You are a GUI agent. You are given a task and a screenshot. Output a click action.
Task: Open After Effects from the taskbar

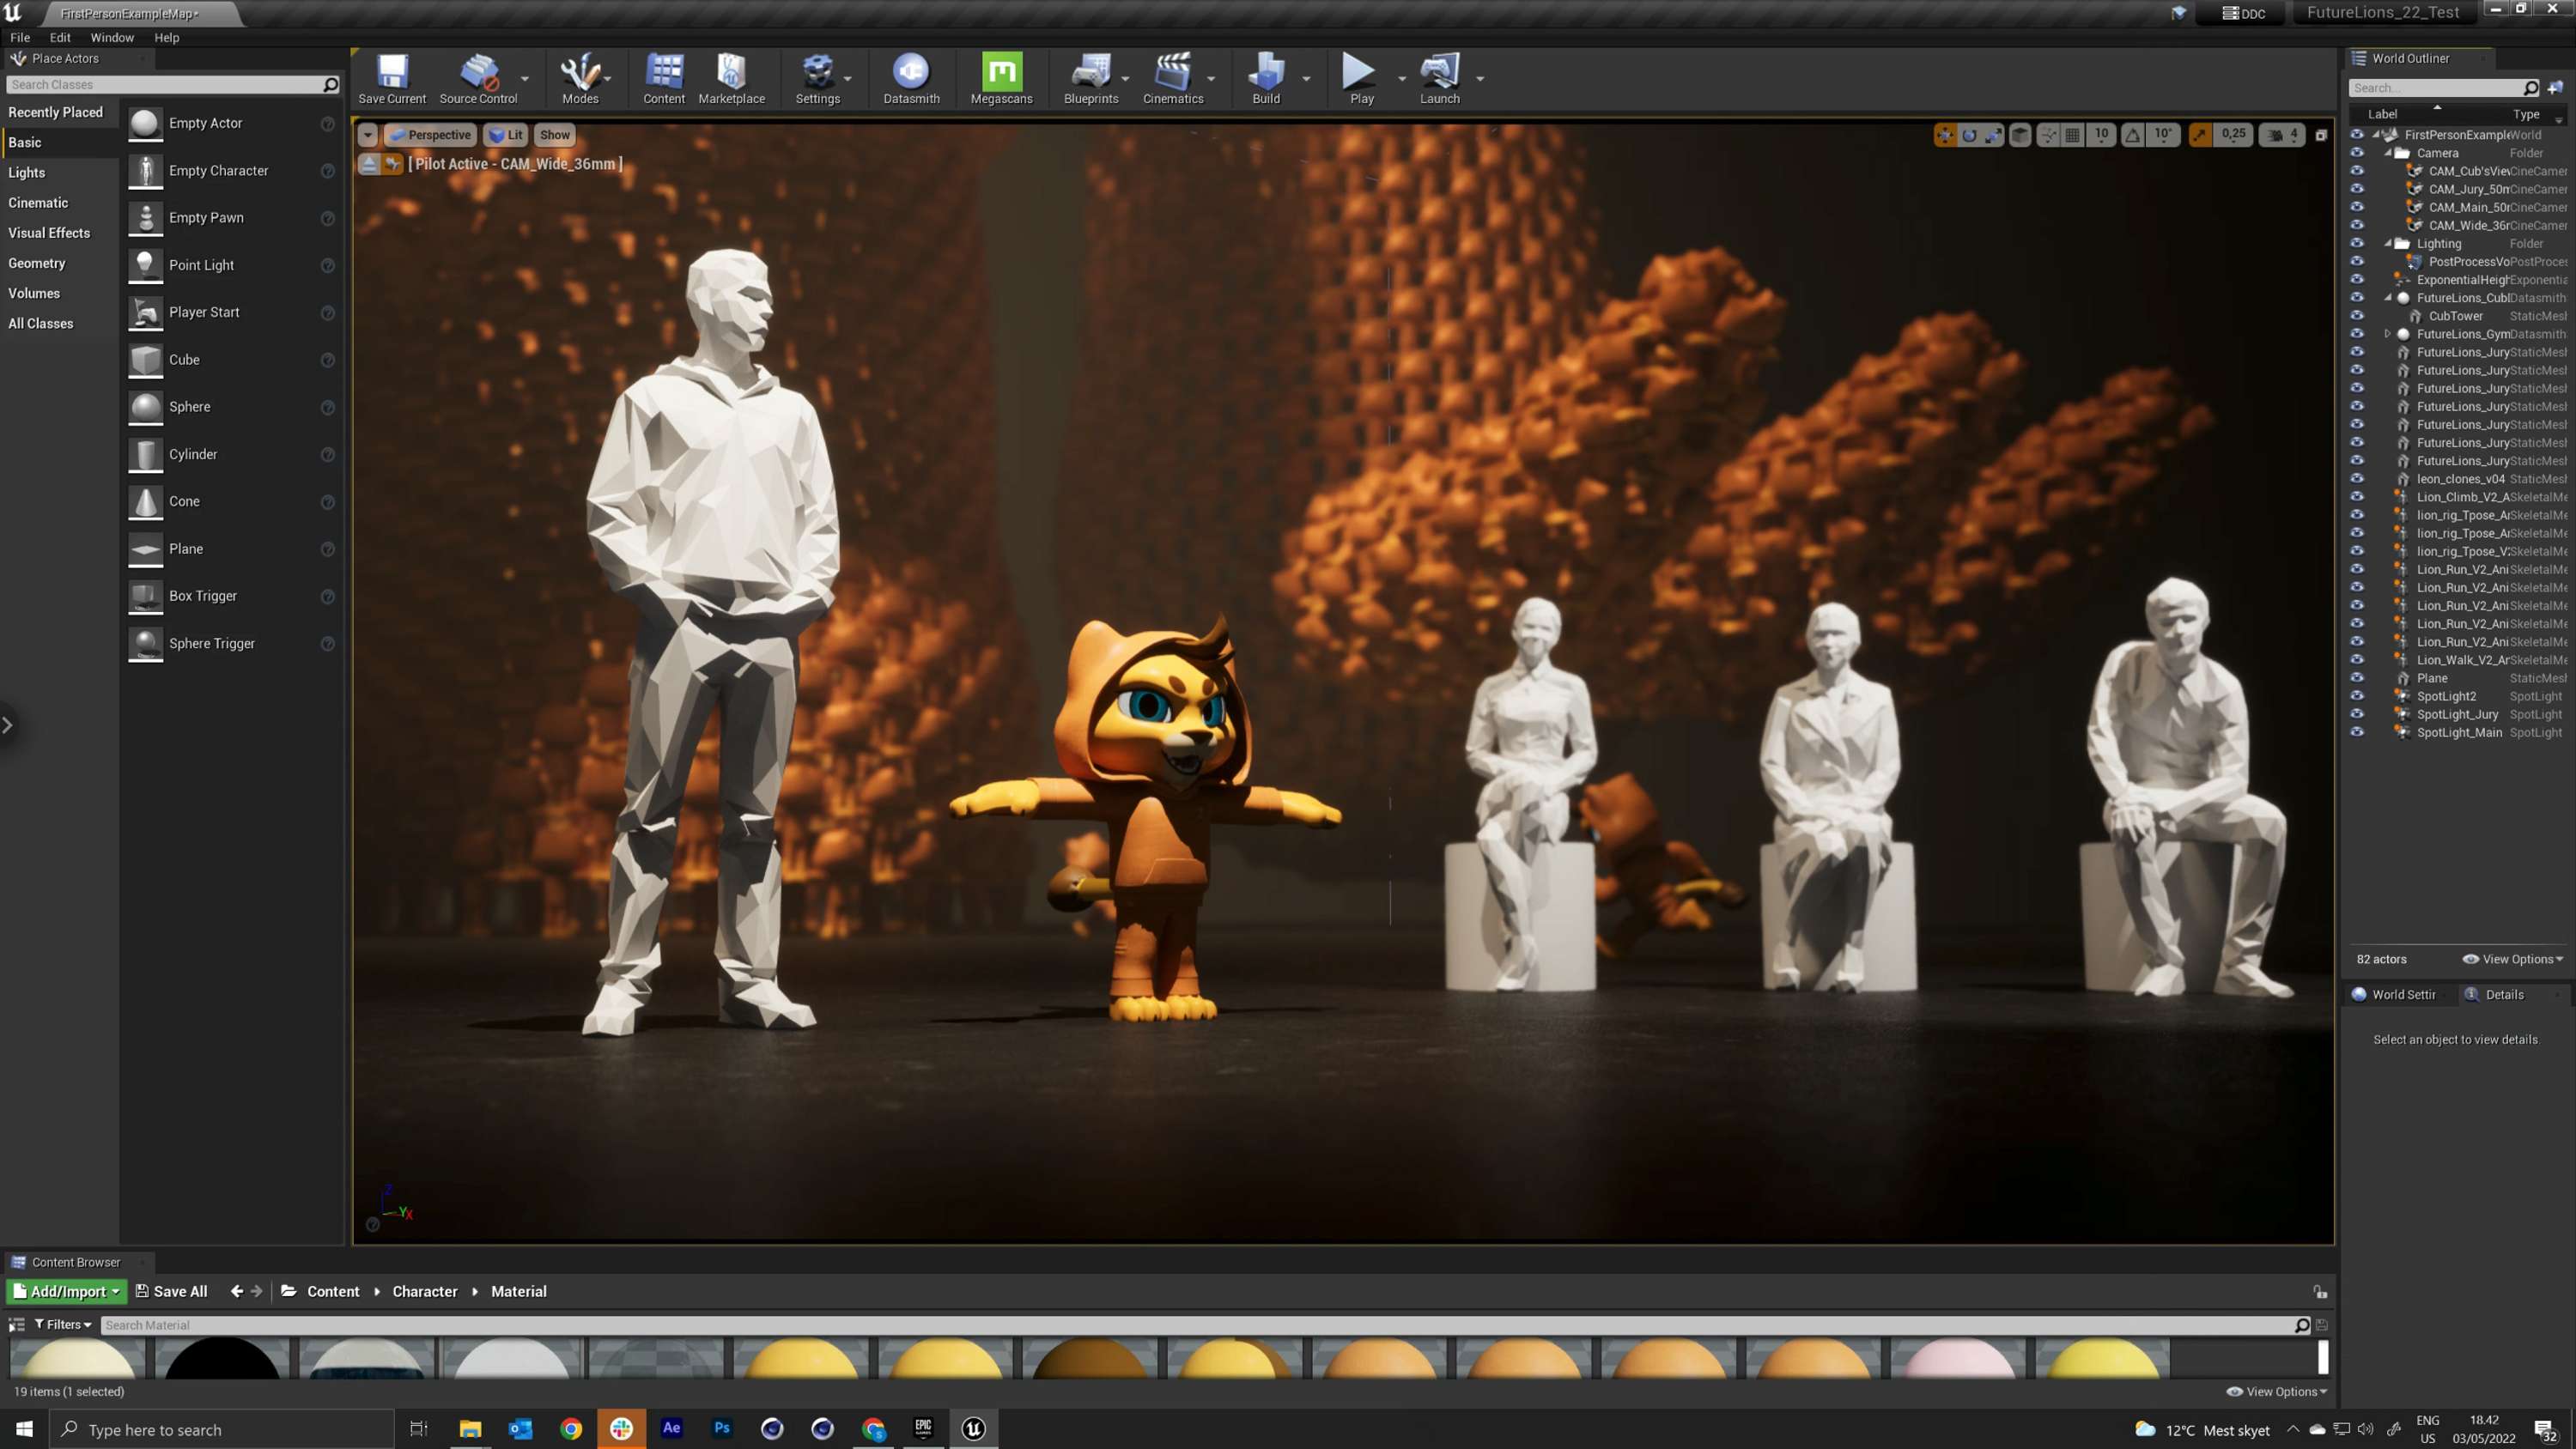point(672,1428)
